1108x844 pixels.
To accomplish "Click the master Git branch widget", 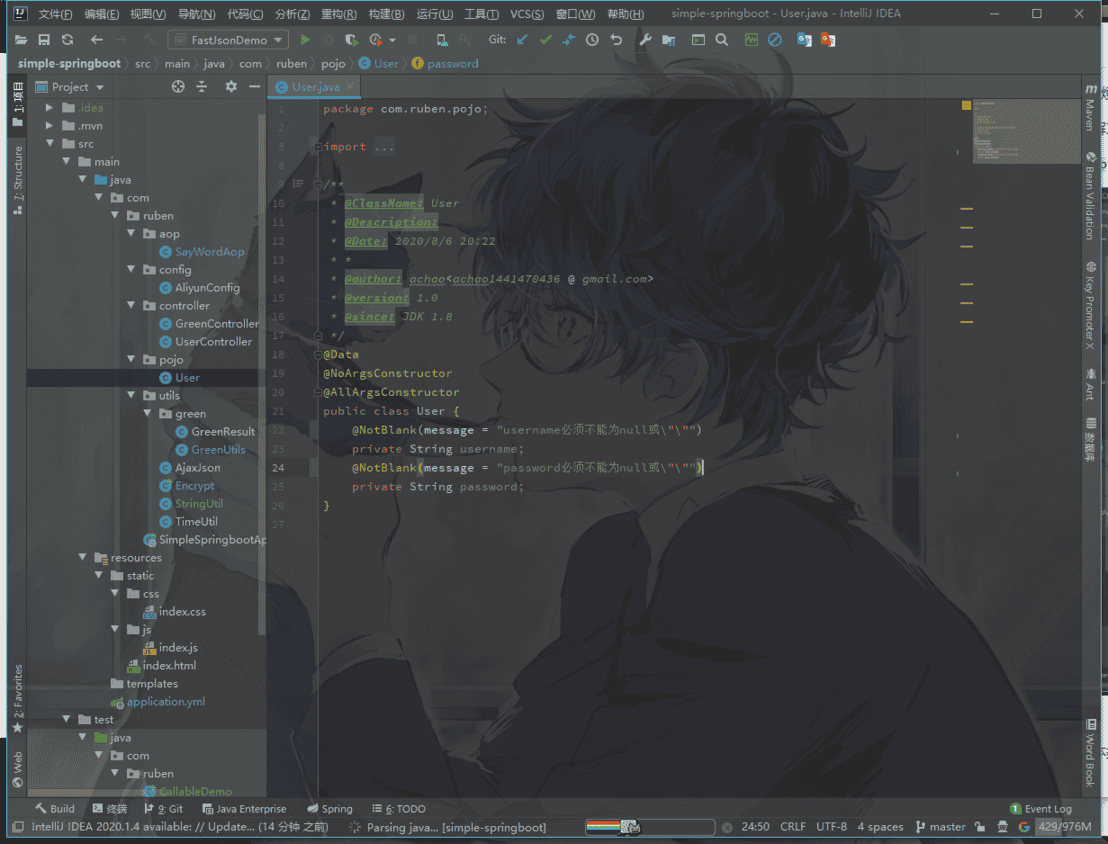I will (x=939, y=827).
